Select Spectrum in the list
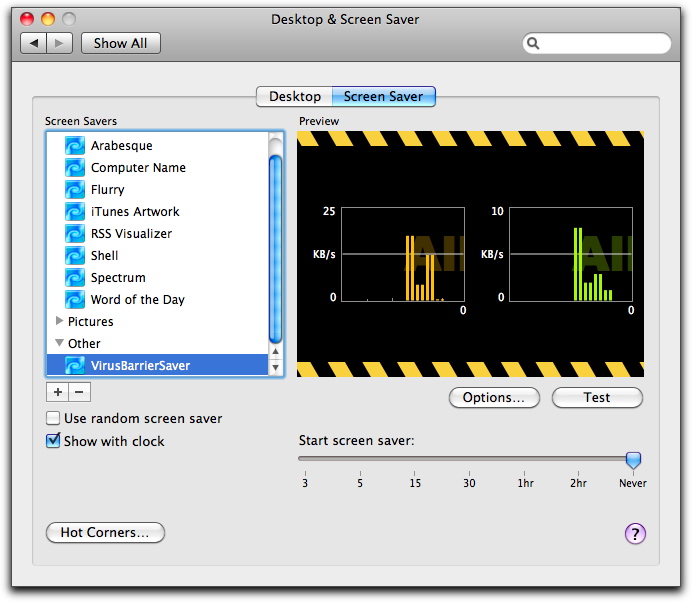Image resolution: width=692 pixels, height=602 pixels. coord(118,278)
